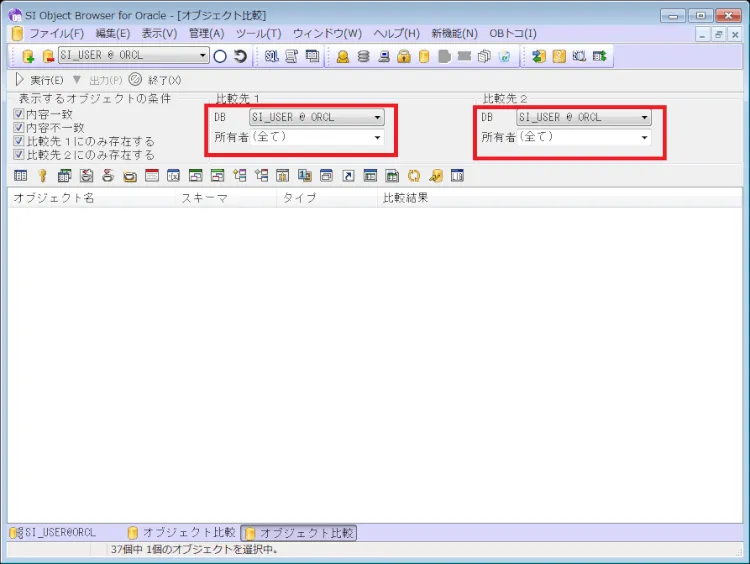Uncheck 比較先１にのみ存在する checkbox
750x564 pixels.
(x=19, y=141)
